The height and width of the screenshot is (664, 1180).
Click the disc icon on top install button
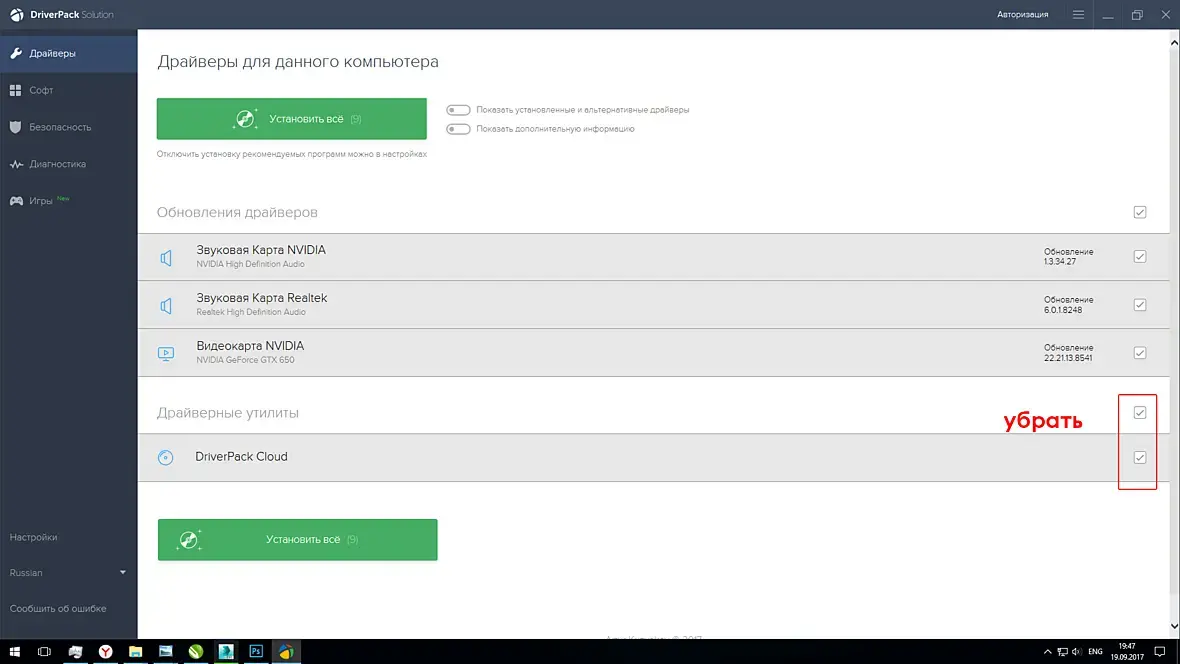point(245,119)
